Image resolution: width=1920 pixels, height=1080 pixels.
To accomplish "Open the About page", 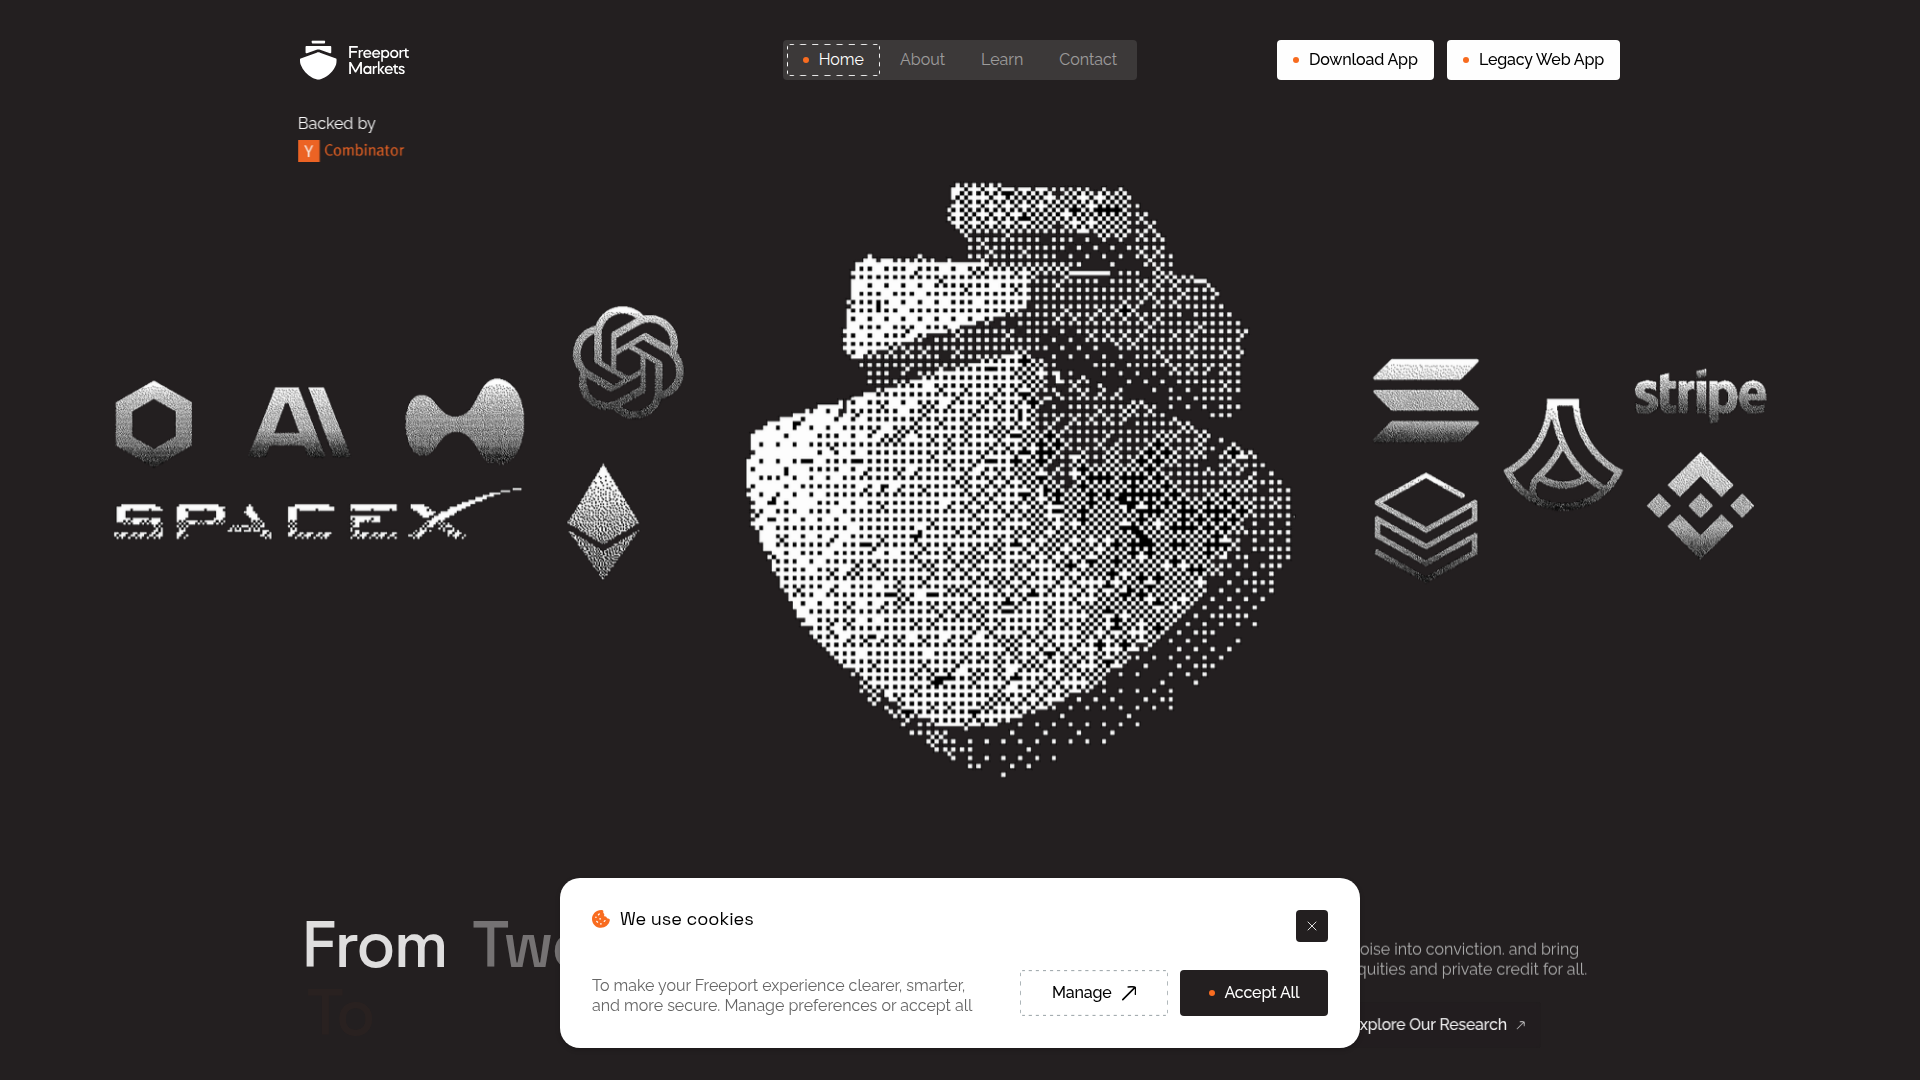I will 922,60.
